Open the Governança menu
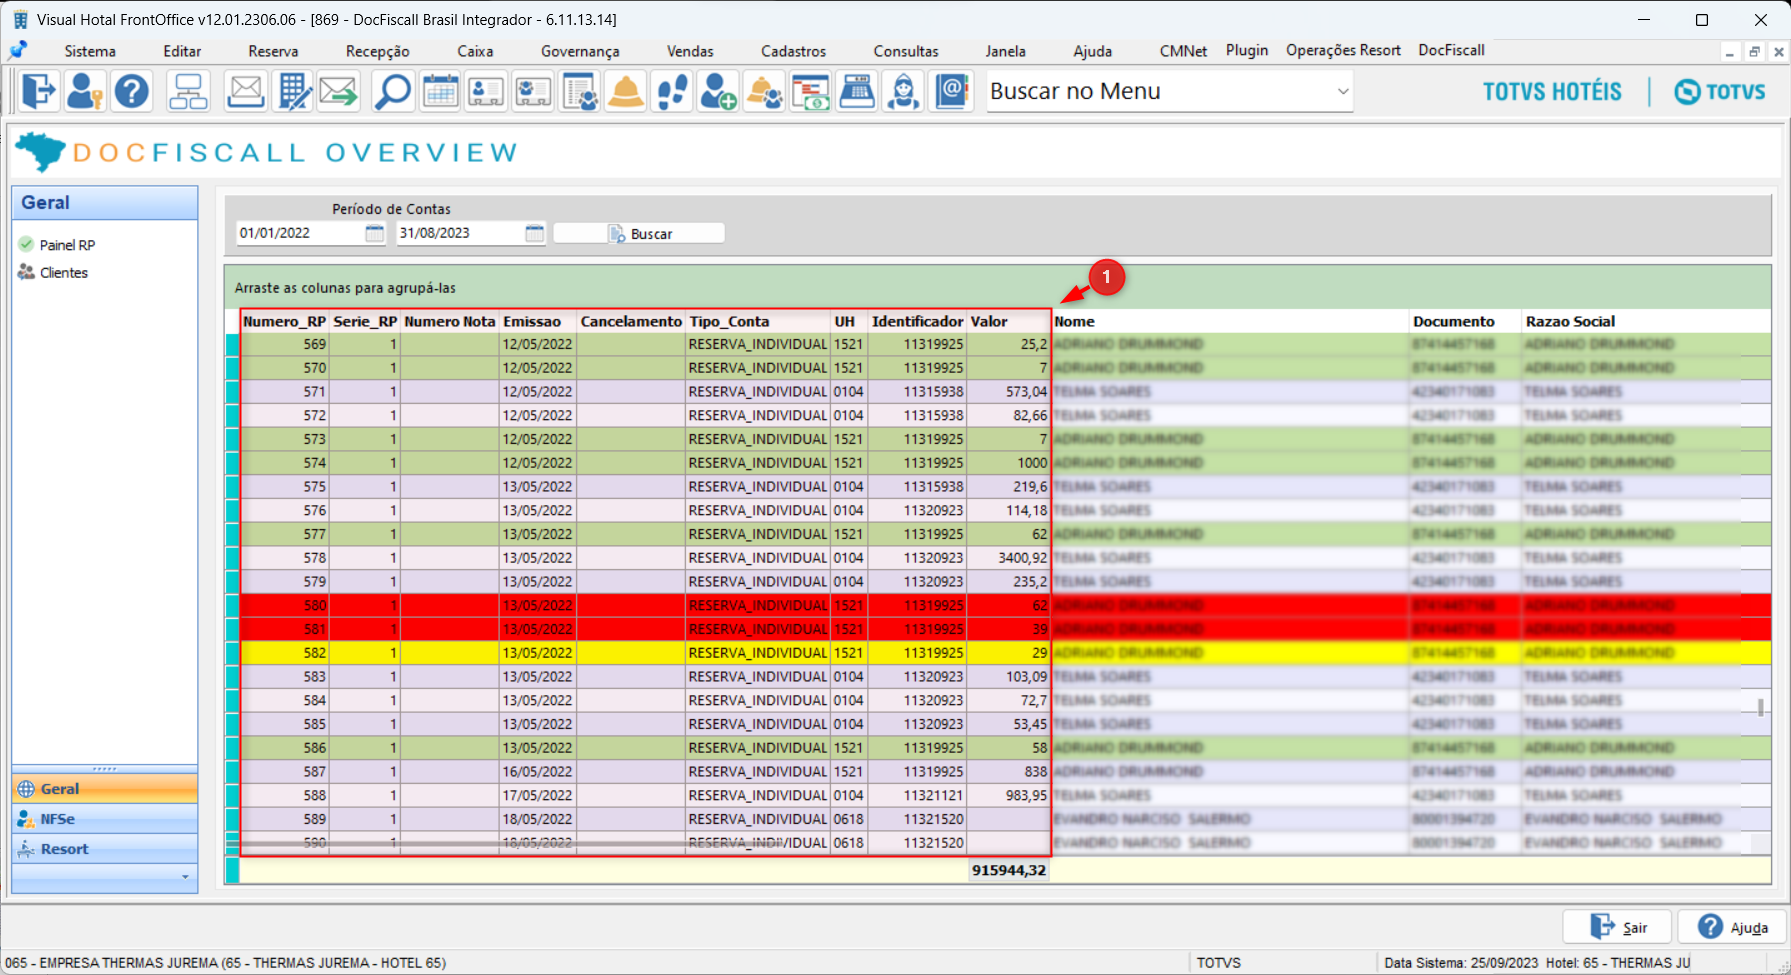Viewport: 1791px width, 975px height. click(x=580, y=51)
